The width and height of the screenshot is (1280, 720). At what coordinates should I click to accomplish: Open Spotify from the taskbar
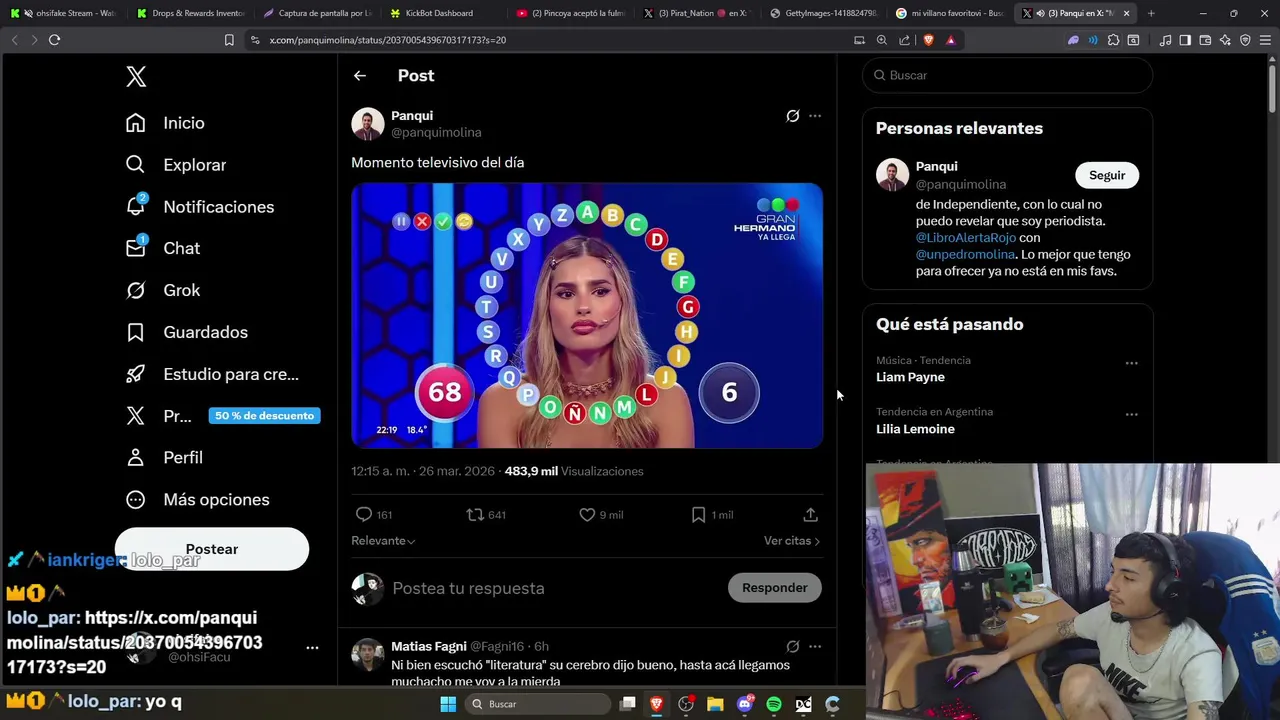coord(774,704)
